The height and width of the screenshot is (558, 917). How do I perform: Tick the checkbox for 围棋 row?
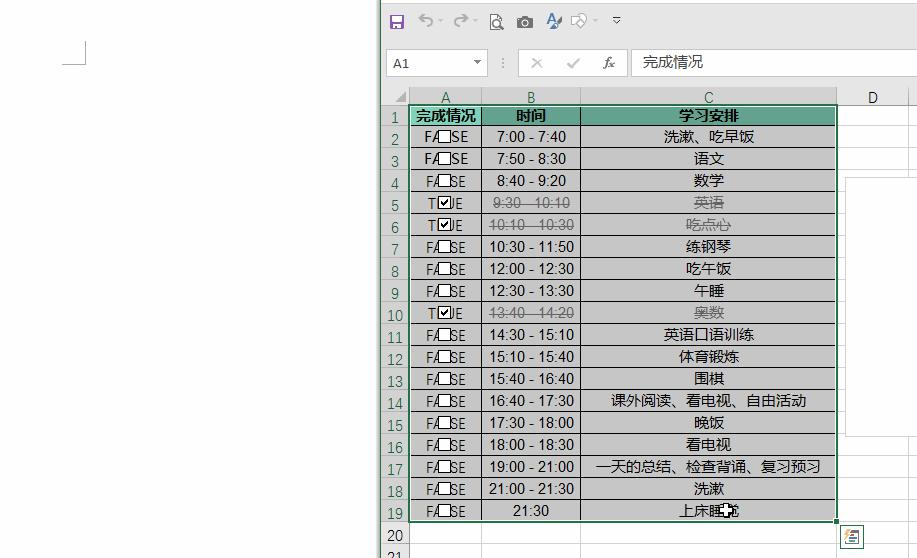[444, 379]
